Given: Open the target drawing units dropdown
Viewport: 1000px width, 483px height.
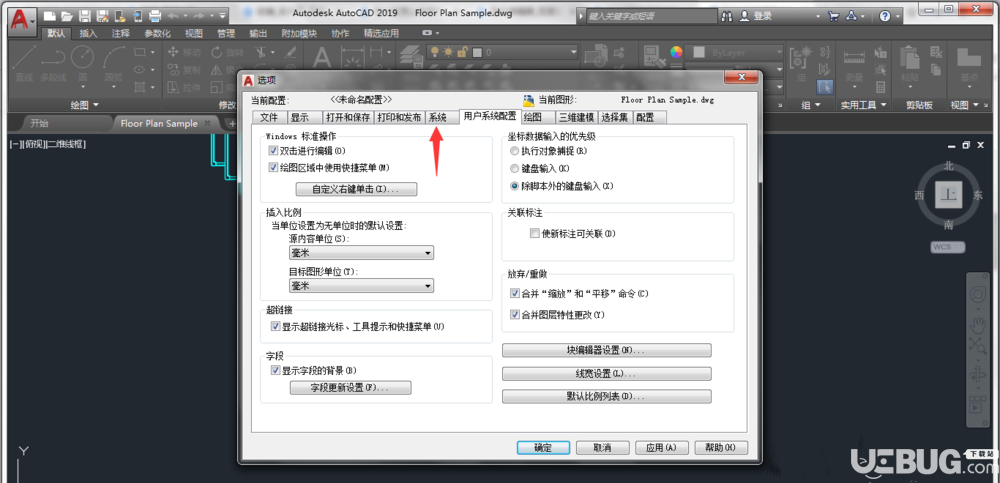Looking at the screenshot, I should tap(362, 286).
